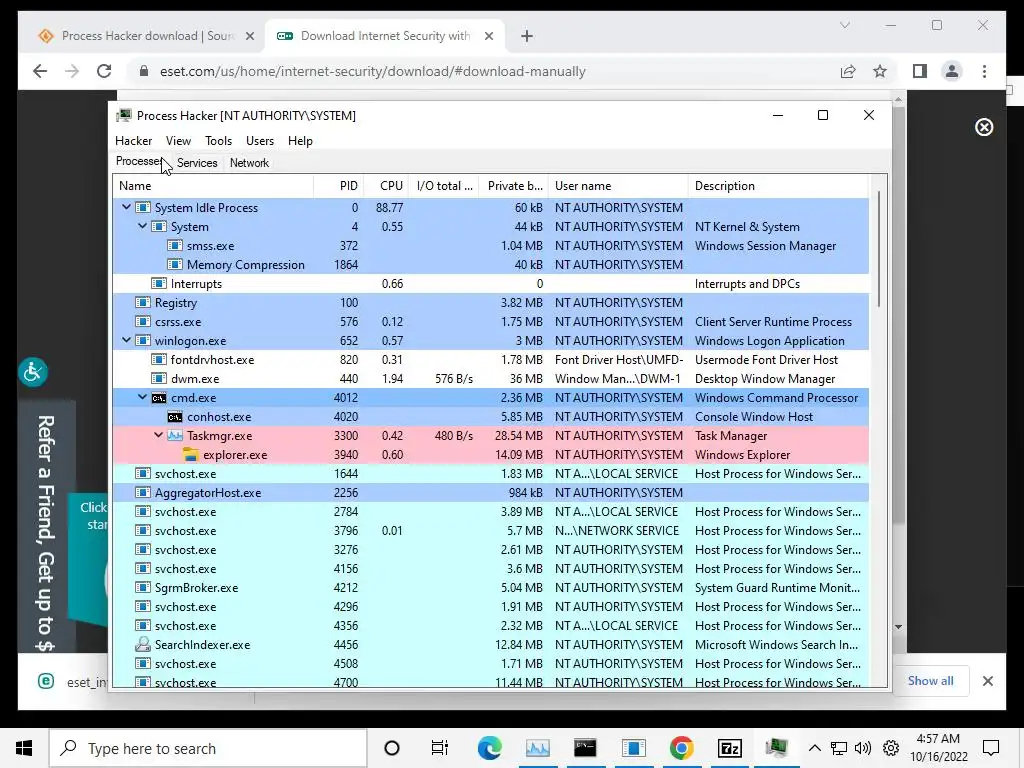Select the csrss.exe process row
Image resolution: width=1024 pixels, height=768 pixels.
[x=490, y=321]
